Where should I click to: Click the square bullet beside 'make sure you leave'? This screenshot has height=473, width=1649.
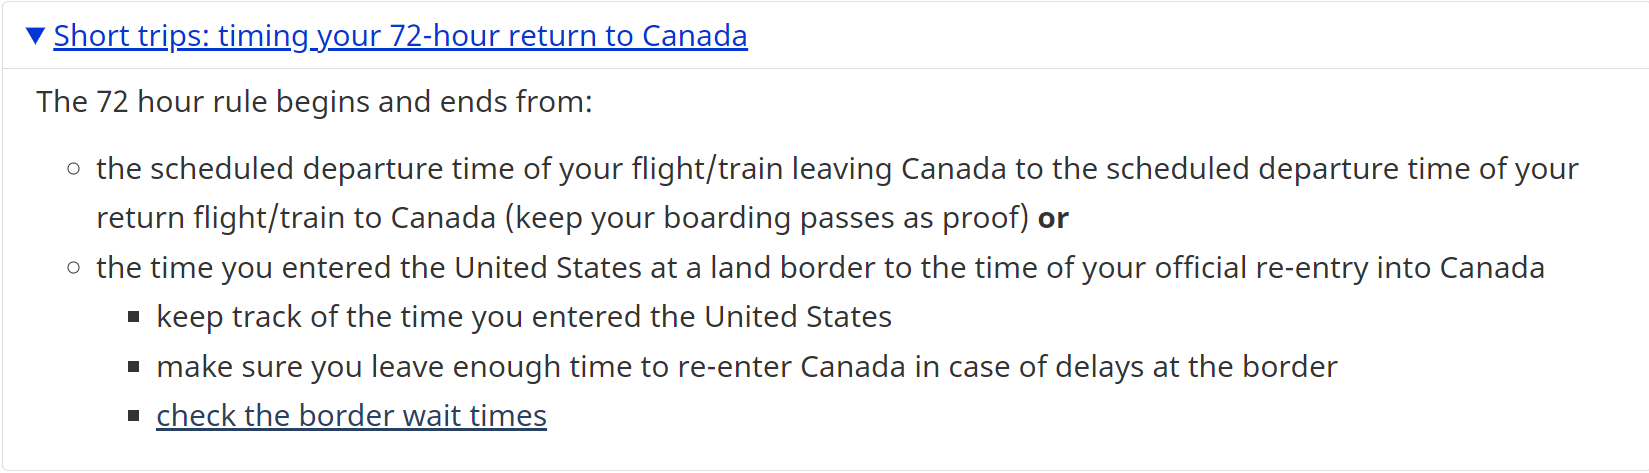134,367
